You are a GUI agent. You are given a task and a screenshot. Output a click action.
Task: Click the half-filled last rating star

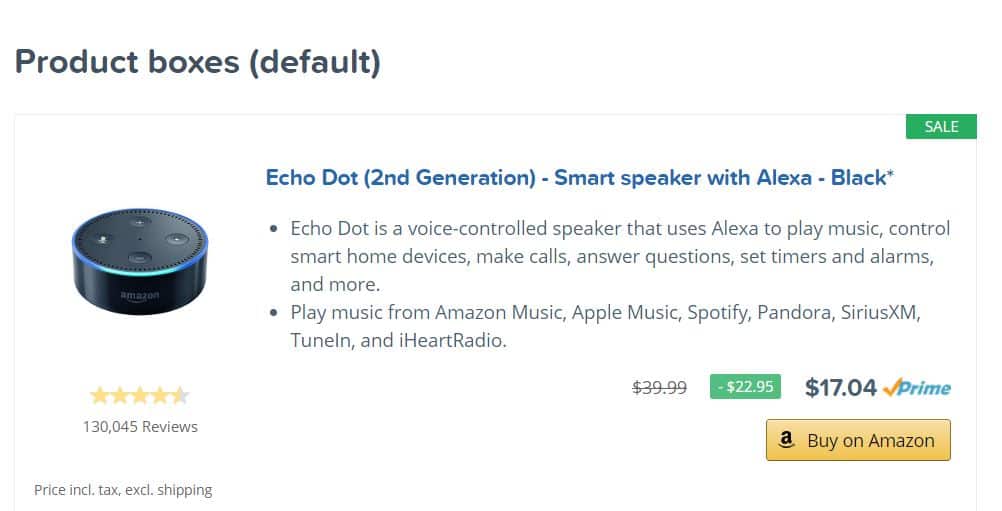pos(180,395)
